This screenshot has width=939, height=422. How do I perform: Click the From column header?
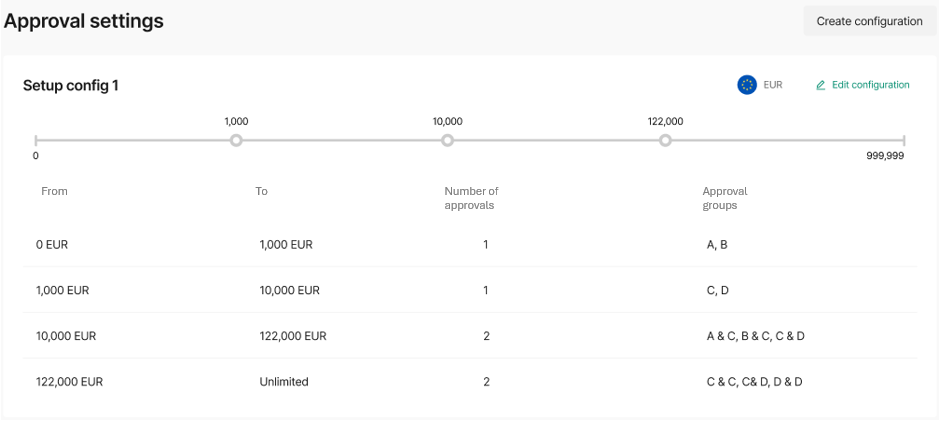click(54, 191)
